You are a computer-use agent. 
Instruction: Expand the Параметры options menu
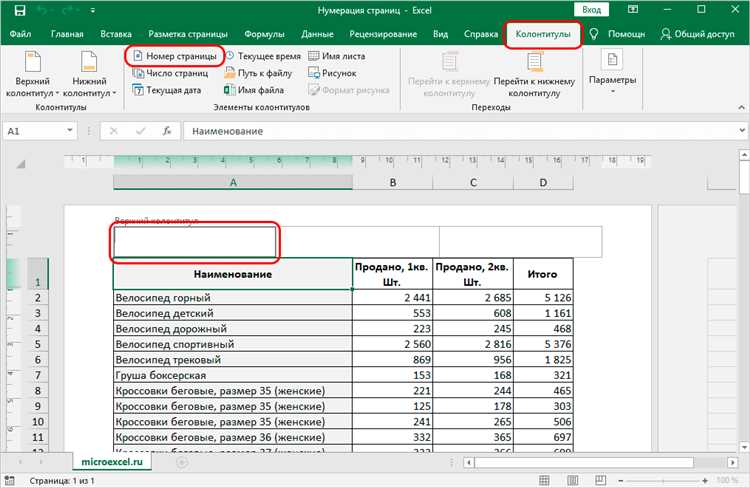pyautogui.click(x=612, y=72)
